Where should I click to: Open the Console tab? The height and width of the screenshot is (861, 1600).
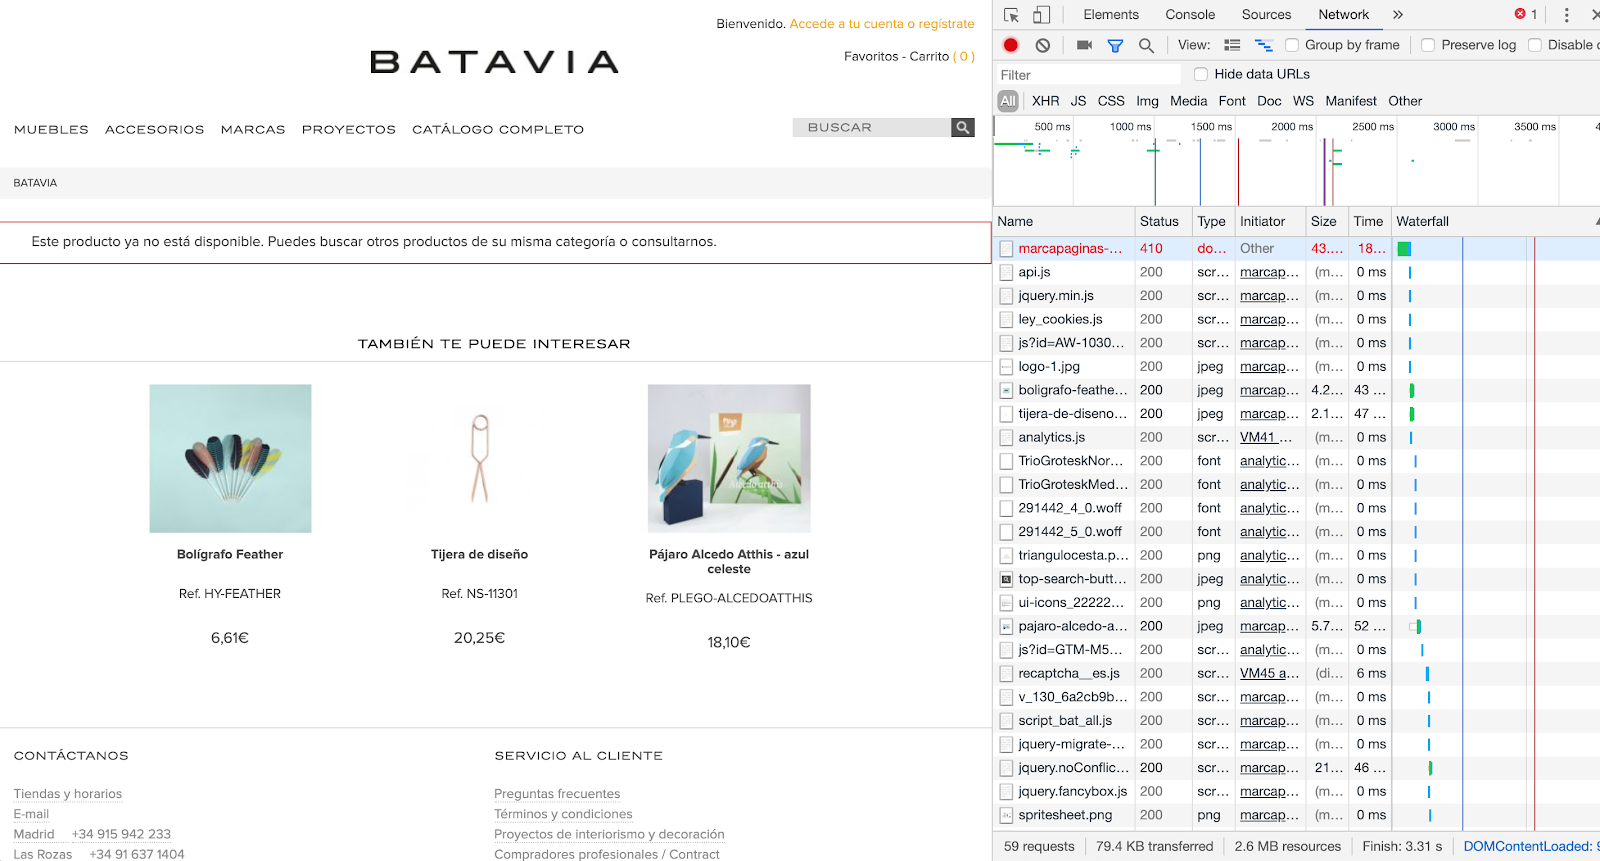point(1190,15)
